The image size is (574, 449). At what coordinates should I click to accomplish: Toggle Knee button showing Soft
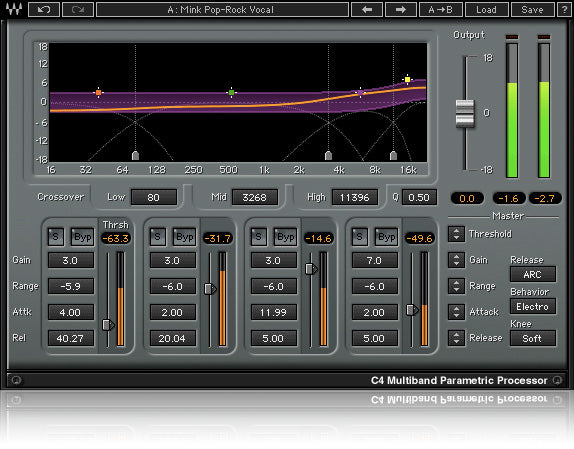[533, 338]
